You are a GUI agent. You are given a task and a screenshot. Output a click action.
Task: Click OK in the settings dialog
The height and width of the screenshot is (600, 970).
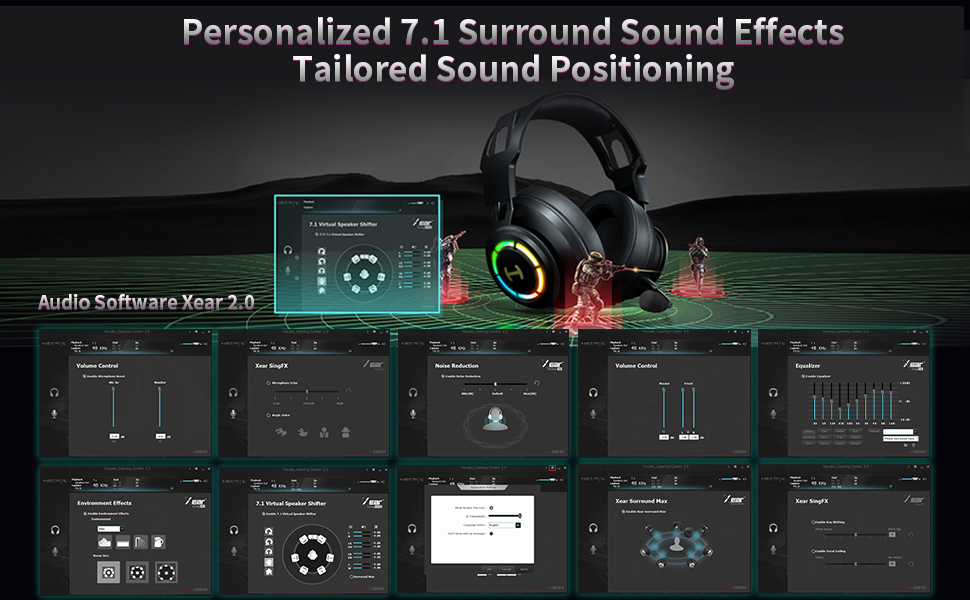coord(489,569)
